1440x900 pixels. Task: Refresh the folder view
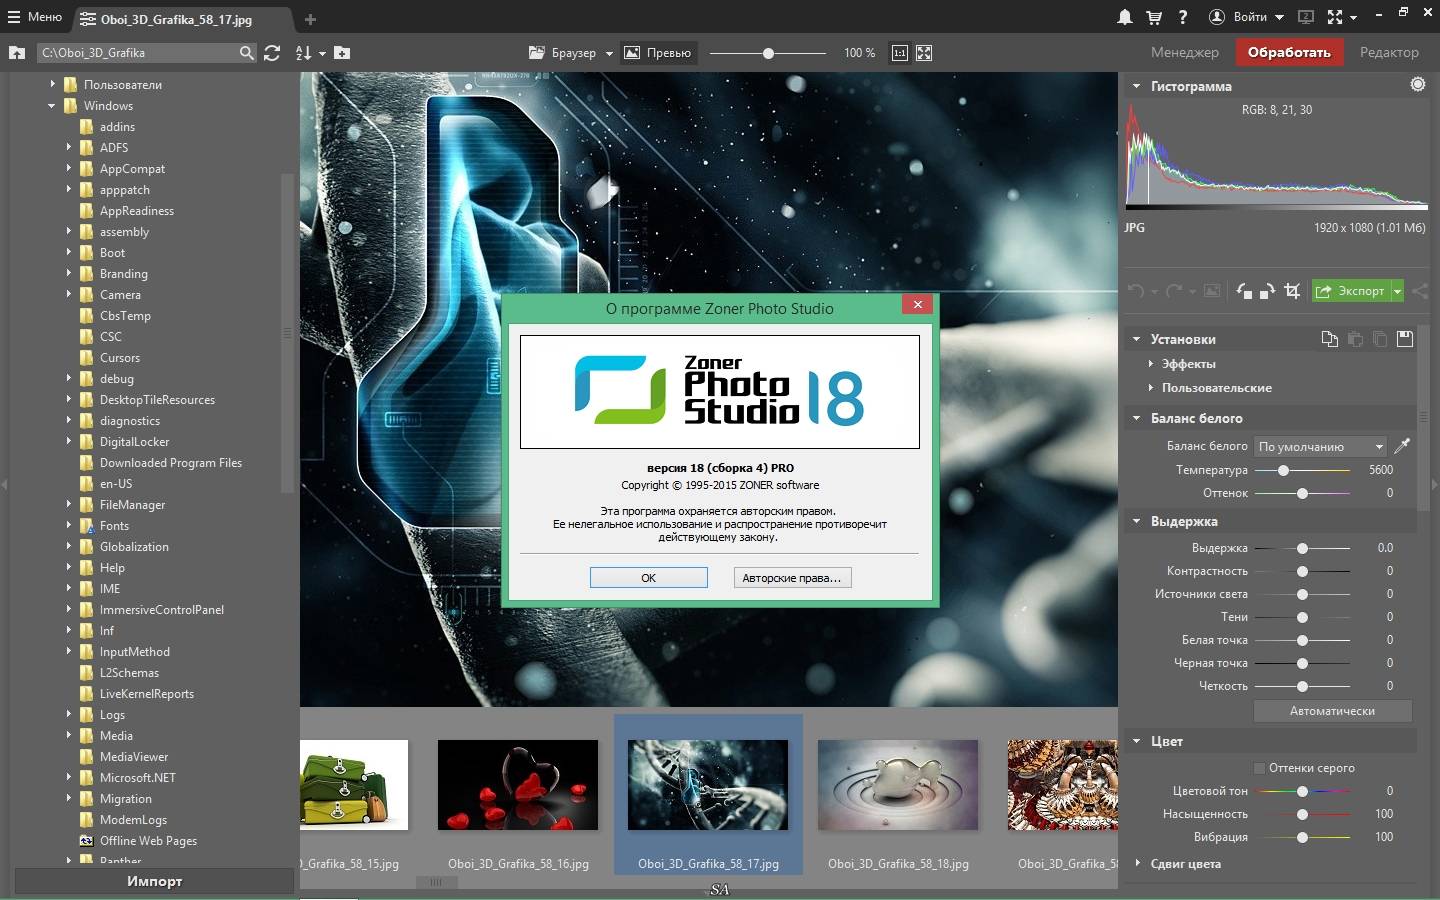[272, 53]
